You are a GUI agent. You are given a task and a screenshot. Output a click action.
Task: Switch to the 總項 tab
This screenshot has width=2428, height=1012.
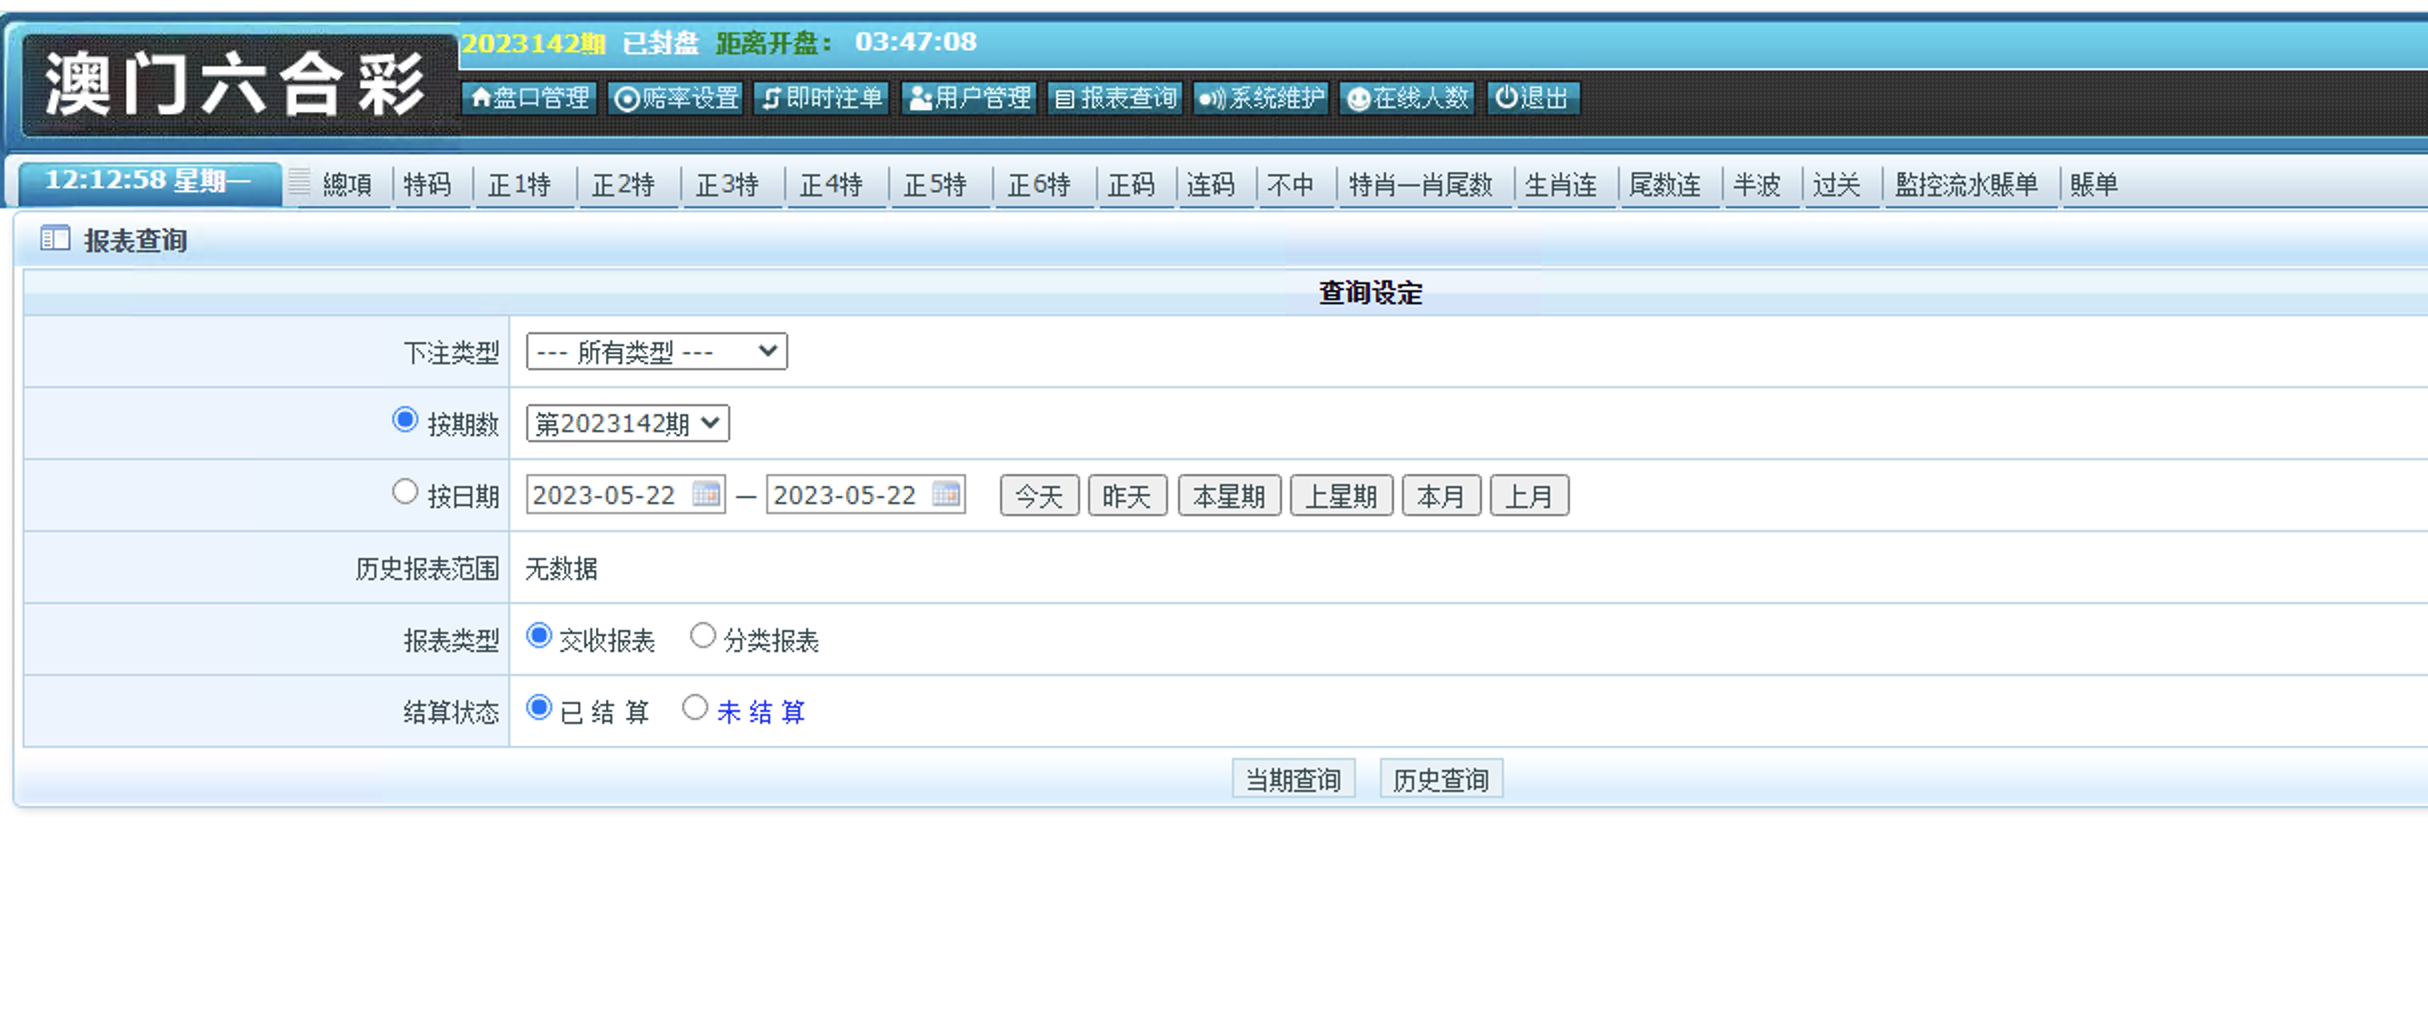tap(347, 185)
